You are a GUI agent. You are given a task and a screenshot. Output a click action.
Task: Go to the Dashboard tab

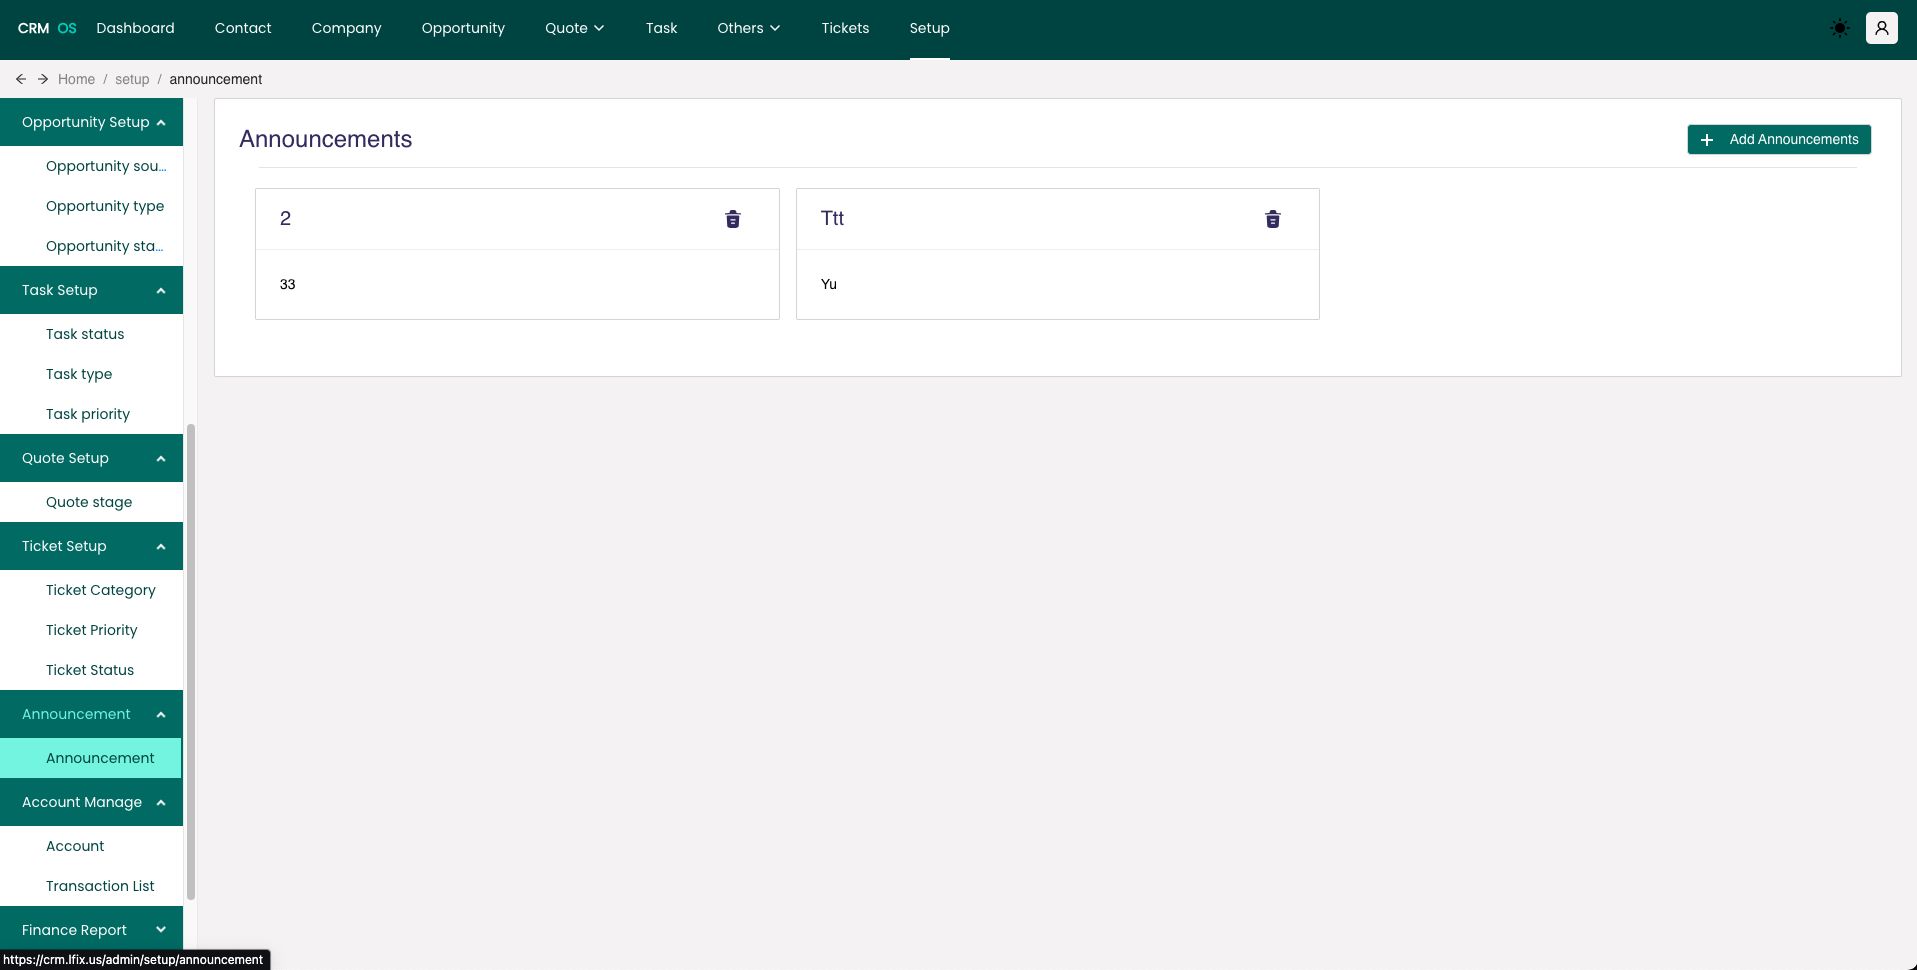tap(135, 28)
